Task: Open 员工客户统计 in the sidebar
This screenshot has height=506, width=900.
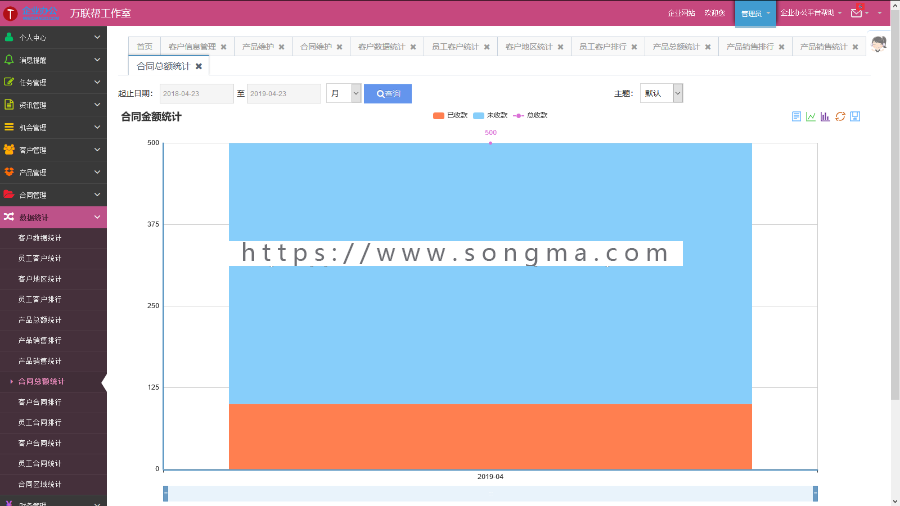Action: point(53,259)
